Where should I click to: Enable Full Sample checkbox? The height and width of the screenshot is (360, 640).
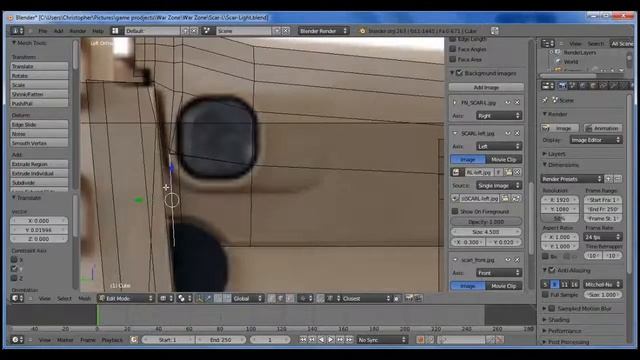pos(545,294)
